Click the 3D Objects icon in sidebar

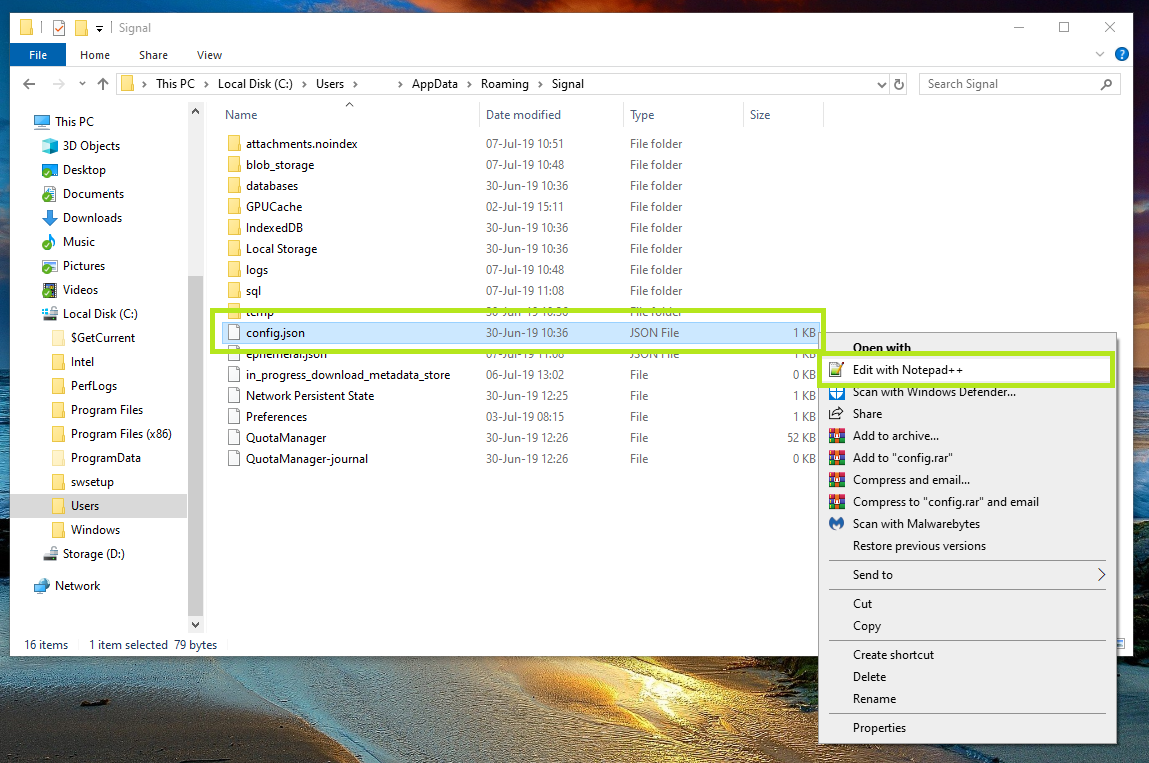[x=50, y=146]
